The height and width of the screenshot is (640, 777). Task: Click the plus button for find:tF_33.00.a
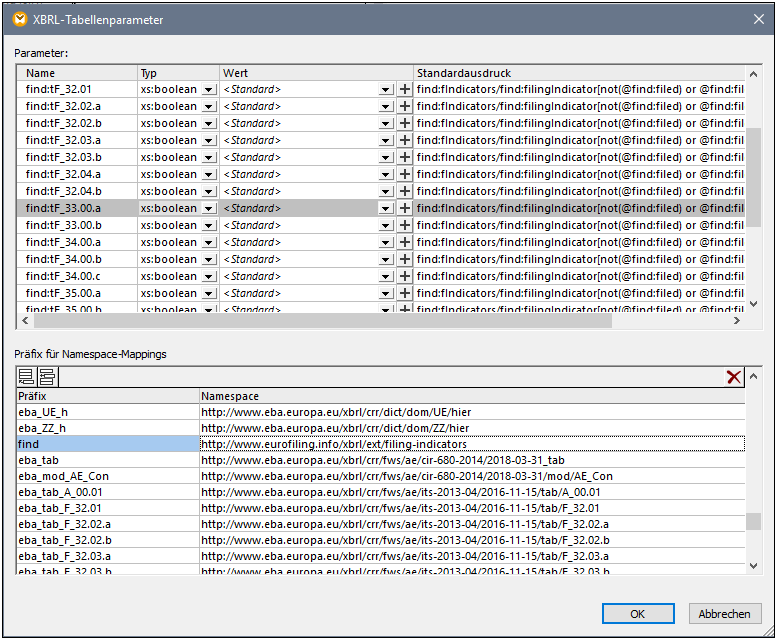pos(405,209)
